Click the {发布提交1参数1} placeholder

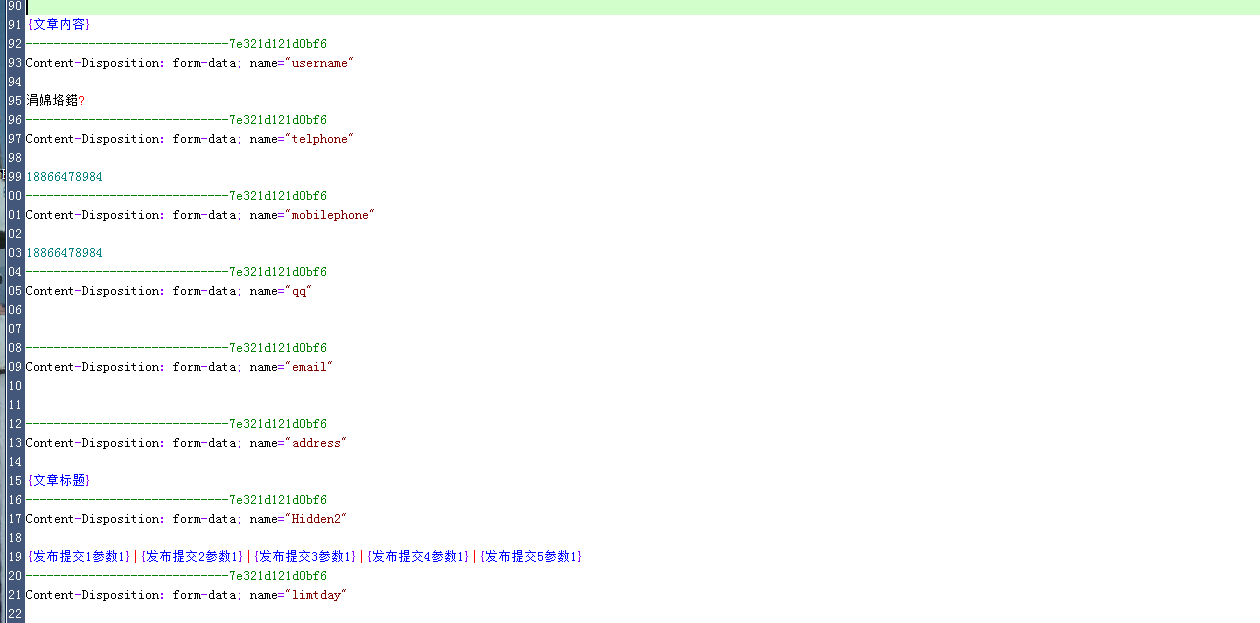coord(79,557)
